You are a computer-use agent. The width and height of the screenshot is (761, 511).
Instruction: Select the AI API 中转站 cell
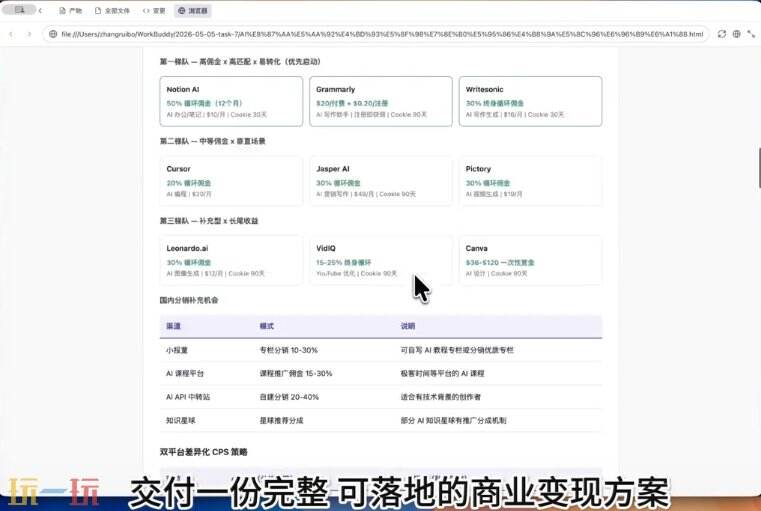[188, 396]
